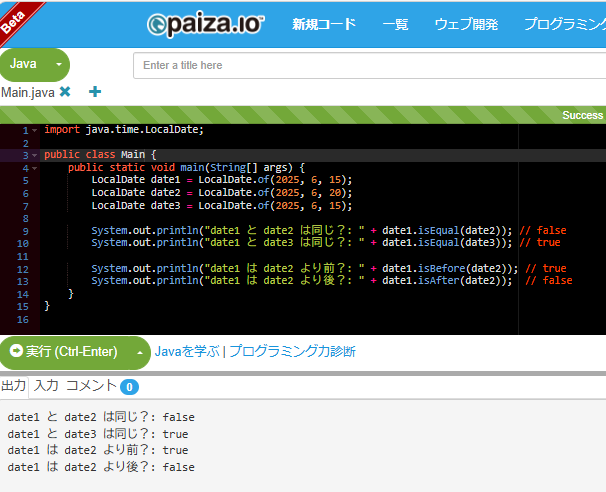The image size is (606, 492).
Task: Fold the Main class at line 3
Action: click(35, 155)
